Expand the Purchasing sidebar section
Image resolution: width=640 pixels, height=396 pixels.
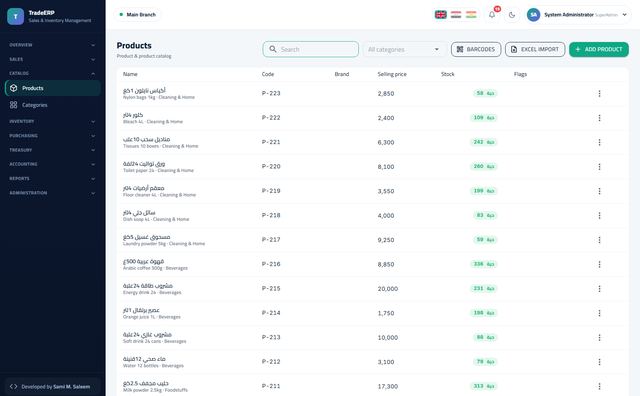click(52, 136)
